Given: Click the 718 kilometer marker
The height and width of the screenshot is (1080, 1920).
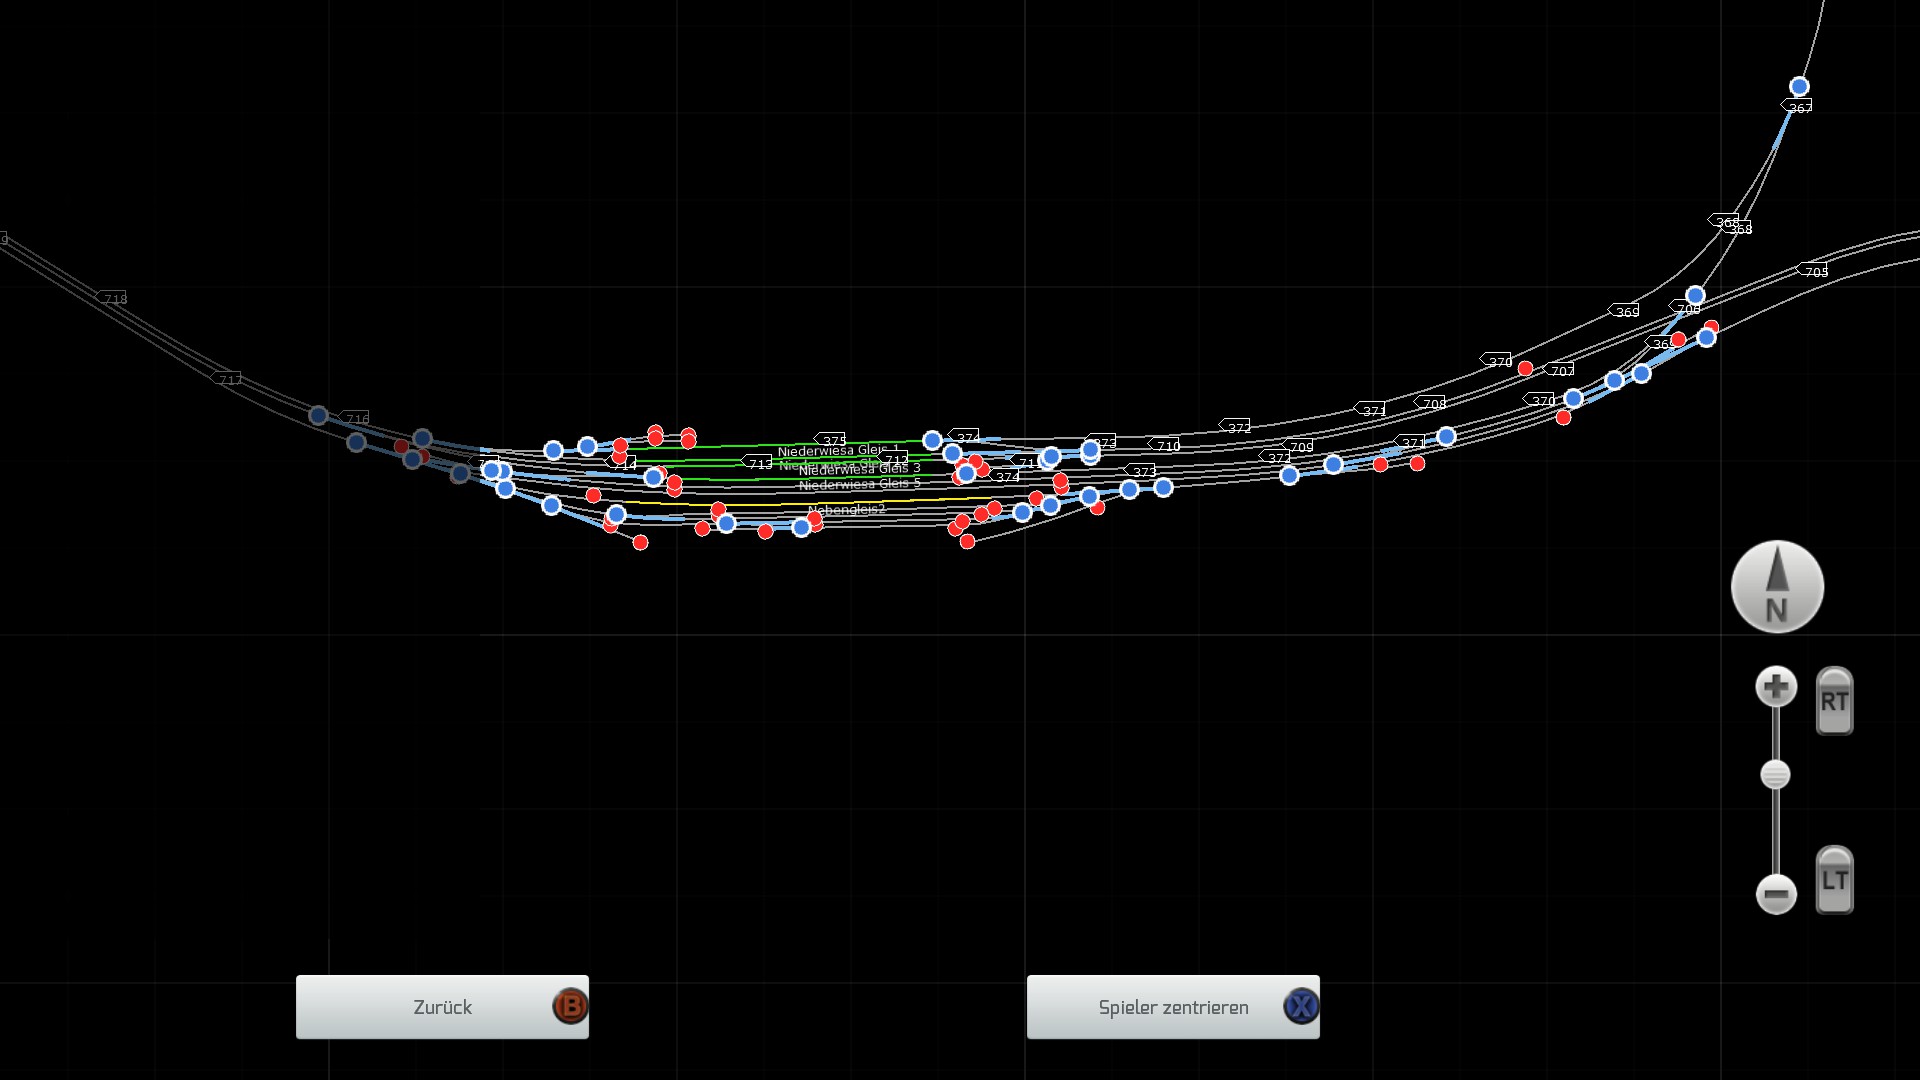Looking at the screenshot, I should (x=113, y=299).
